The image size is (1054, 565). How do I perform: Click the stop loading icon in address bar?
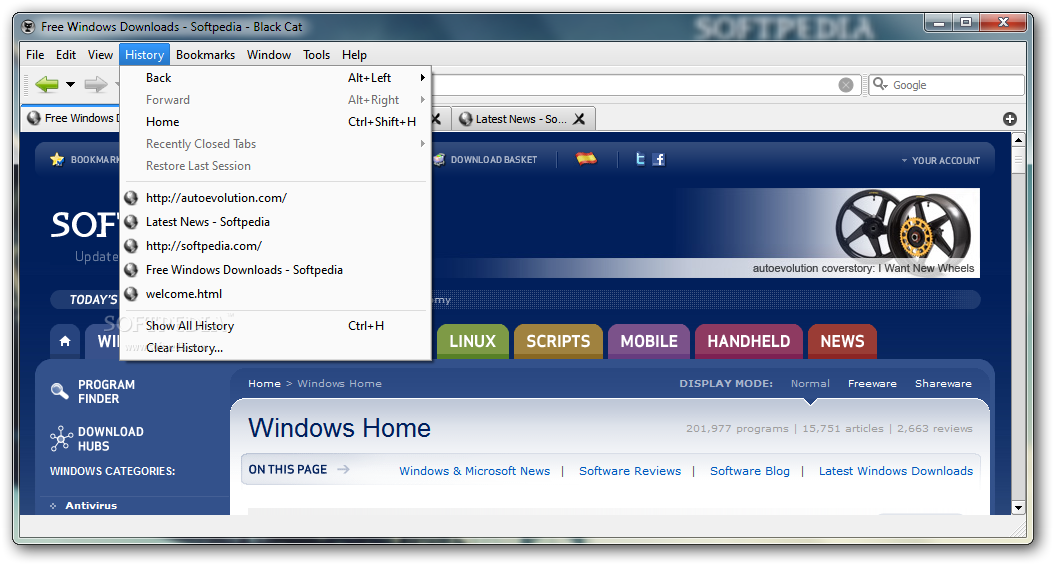[x=846, y=85]
